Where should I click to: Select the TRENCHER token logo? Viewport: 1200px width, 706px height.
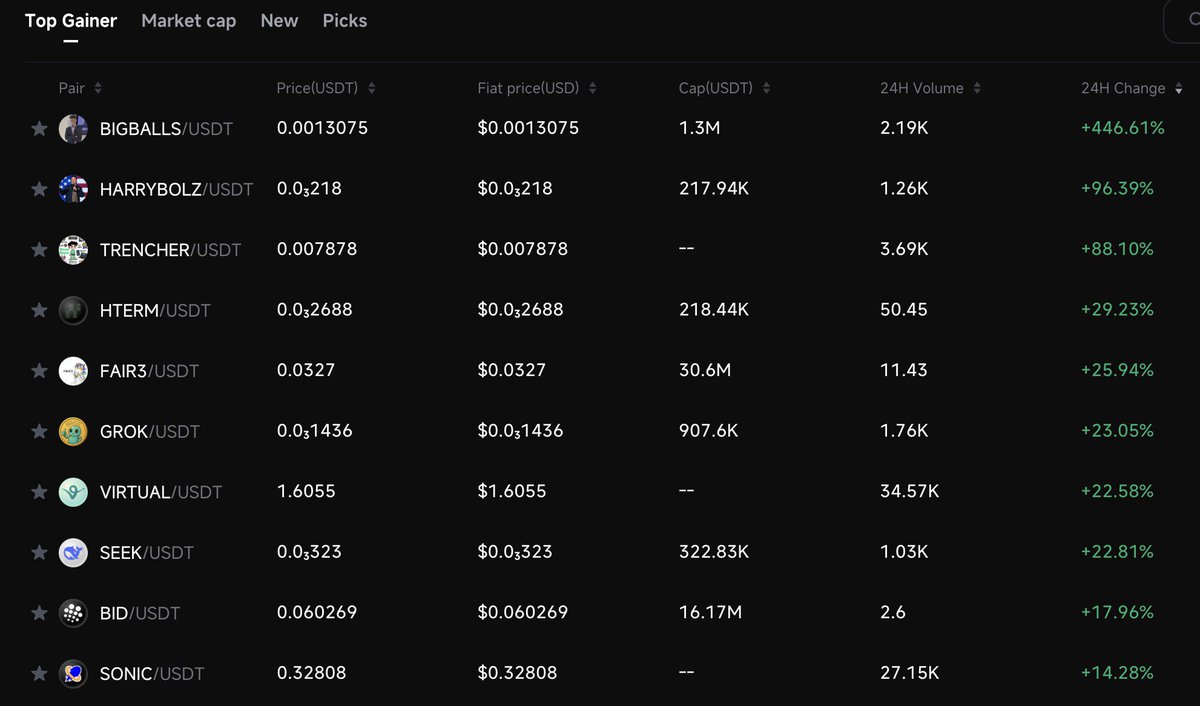pos(73,249)
